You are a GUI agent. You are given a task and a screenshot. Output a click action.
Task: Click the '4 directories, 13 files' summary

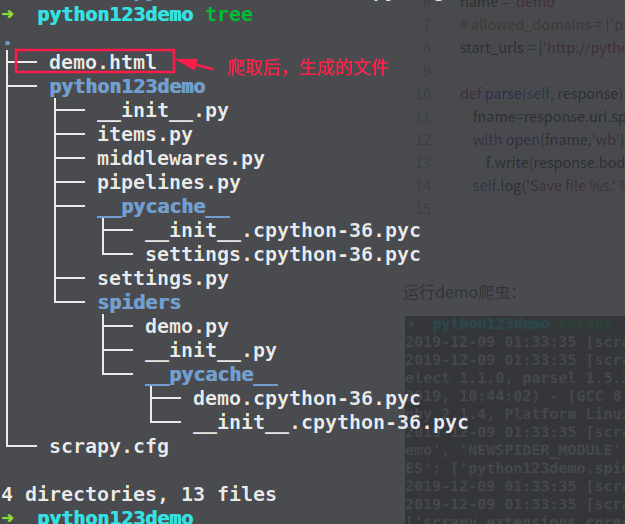click(138, 495)
